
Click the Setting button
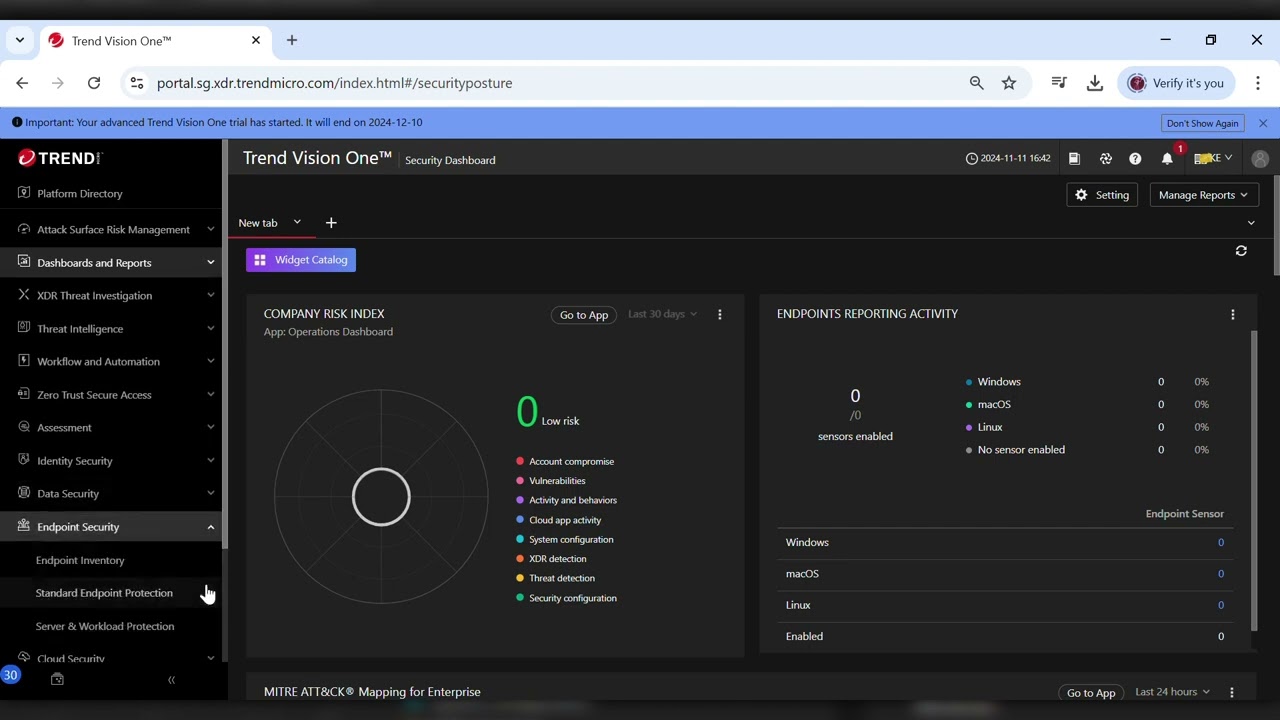(1102, 195)
